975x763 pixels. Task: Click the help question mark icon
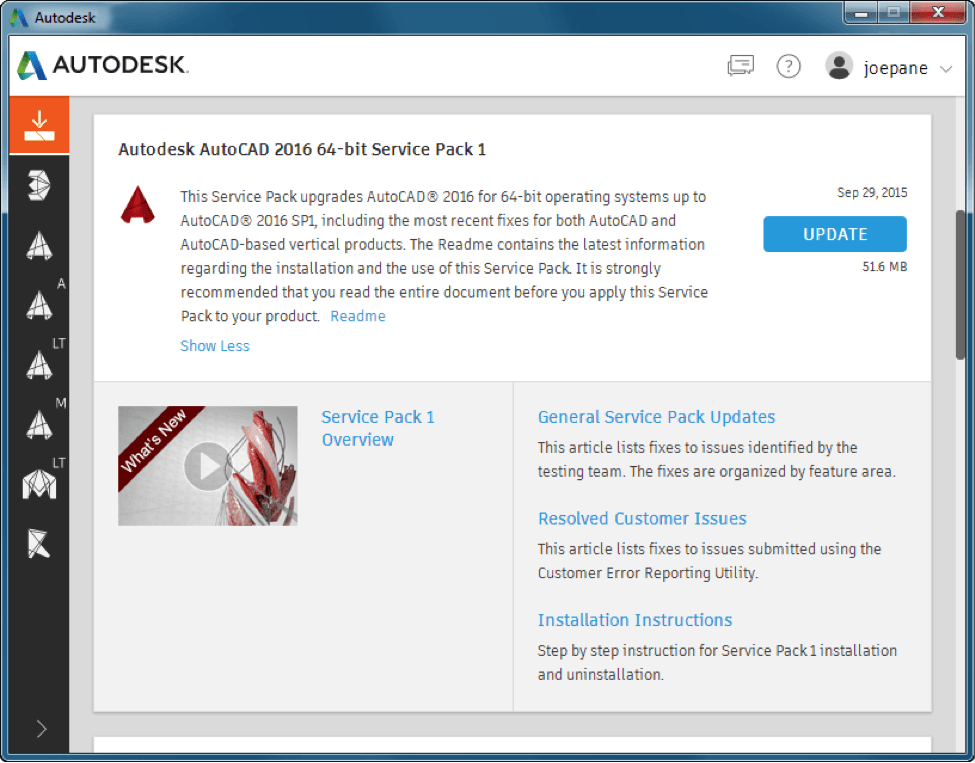pos(789,67)
